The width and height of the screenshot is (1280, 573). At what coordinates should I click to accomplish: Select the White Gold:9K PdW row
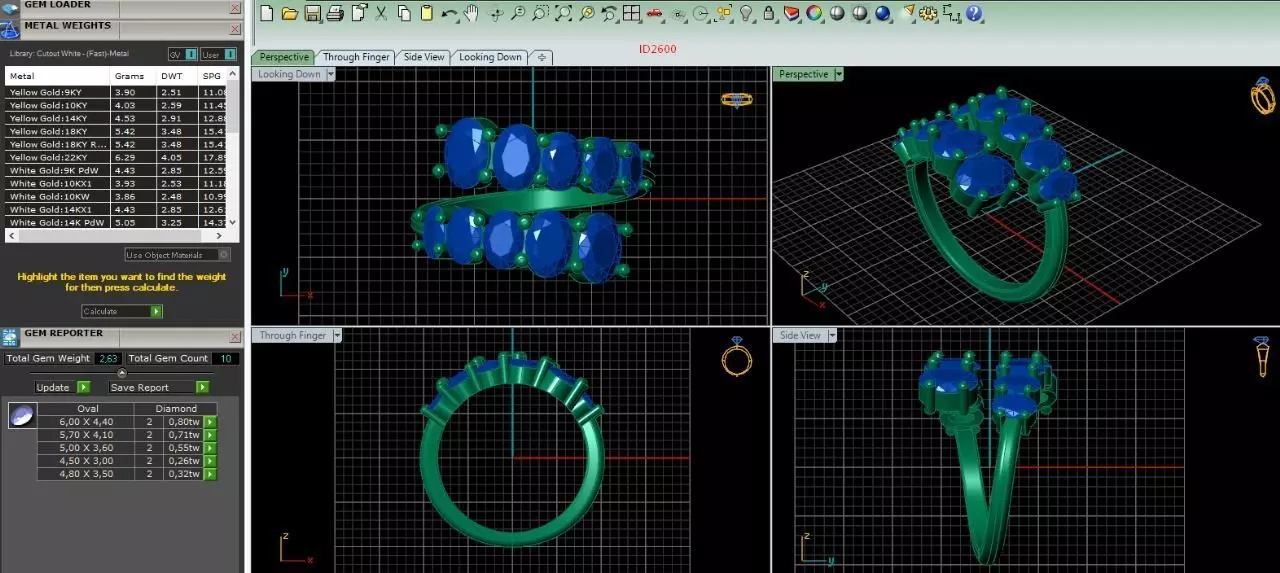tap(116, 170)
